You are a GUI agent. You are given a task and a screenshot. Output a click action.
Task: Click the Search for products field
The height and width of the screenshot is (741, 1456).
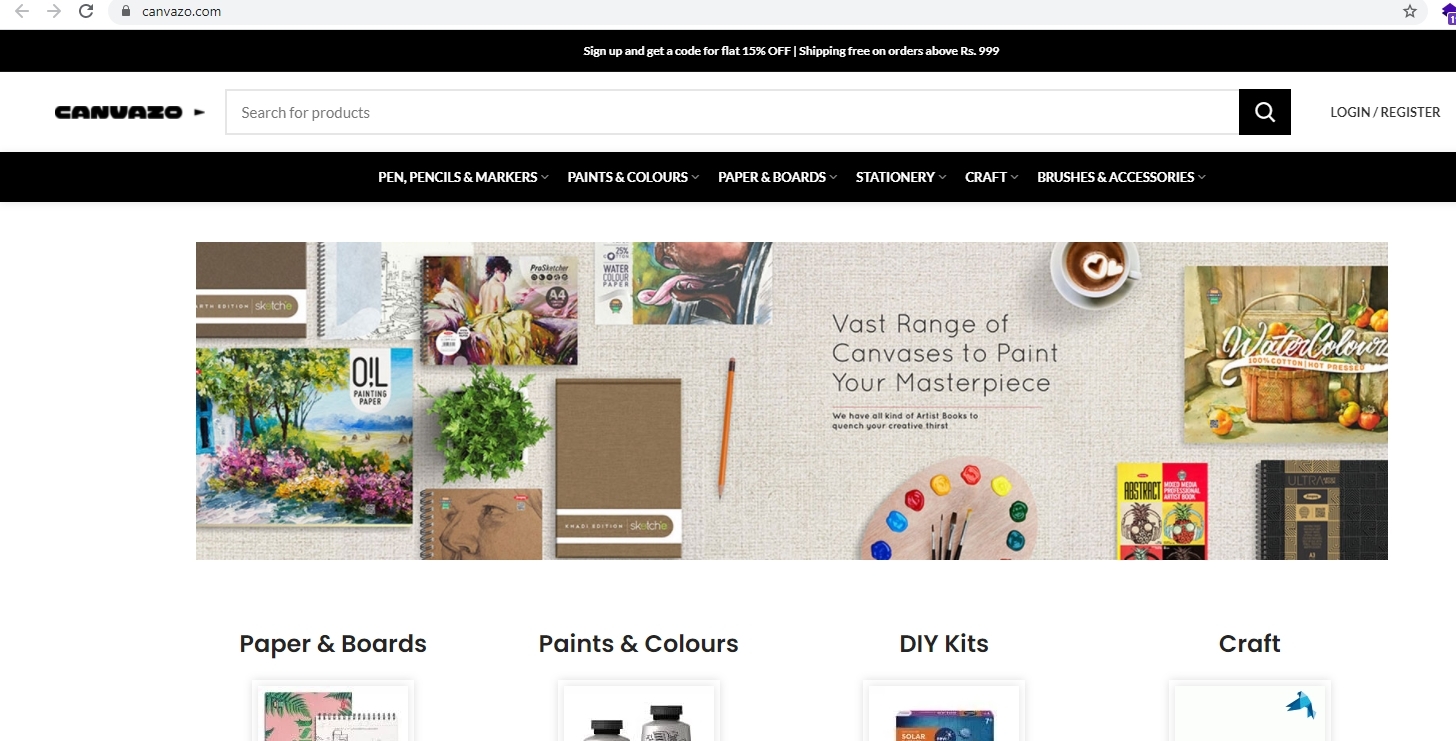click(732, 112)
